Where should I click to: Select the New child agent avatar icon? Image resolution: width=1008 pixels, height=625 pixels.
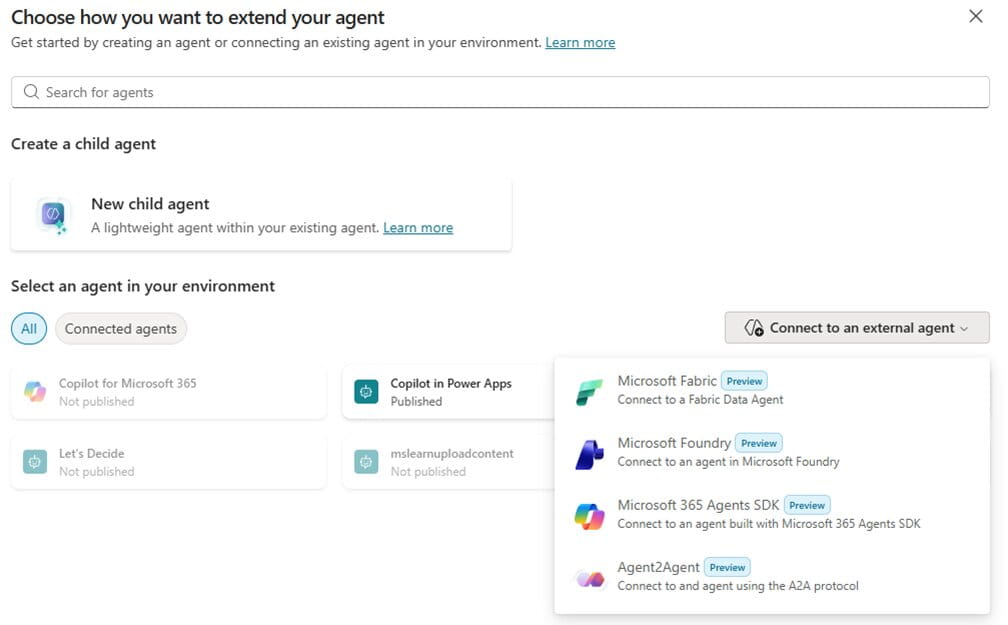point(51,214)
